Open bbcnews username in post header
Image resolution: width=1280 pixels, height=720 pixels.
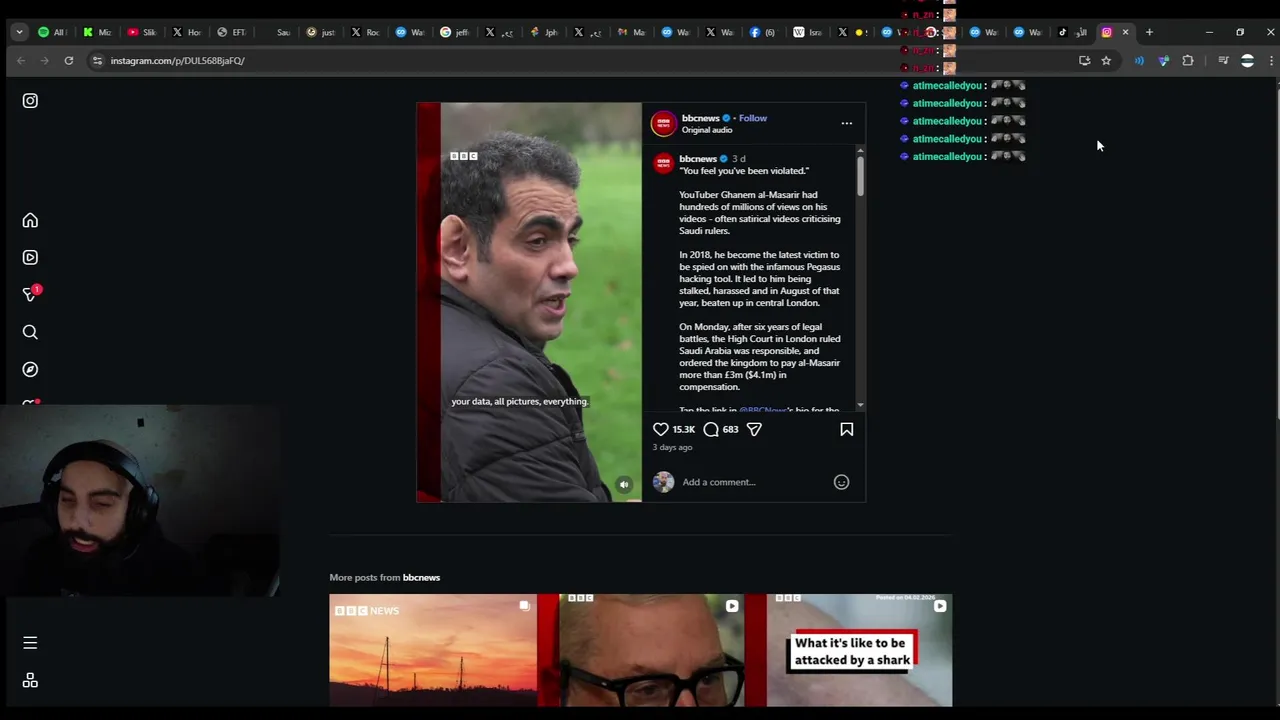coord(700,118)
